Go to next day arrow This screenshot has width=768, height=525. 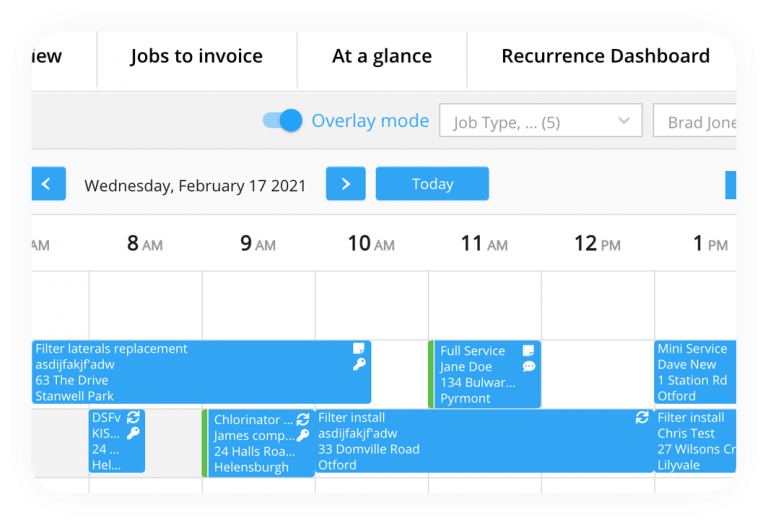coord(346,184)
